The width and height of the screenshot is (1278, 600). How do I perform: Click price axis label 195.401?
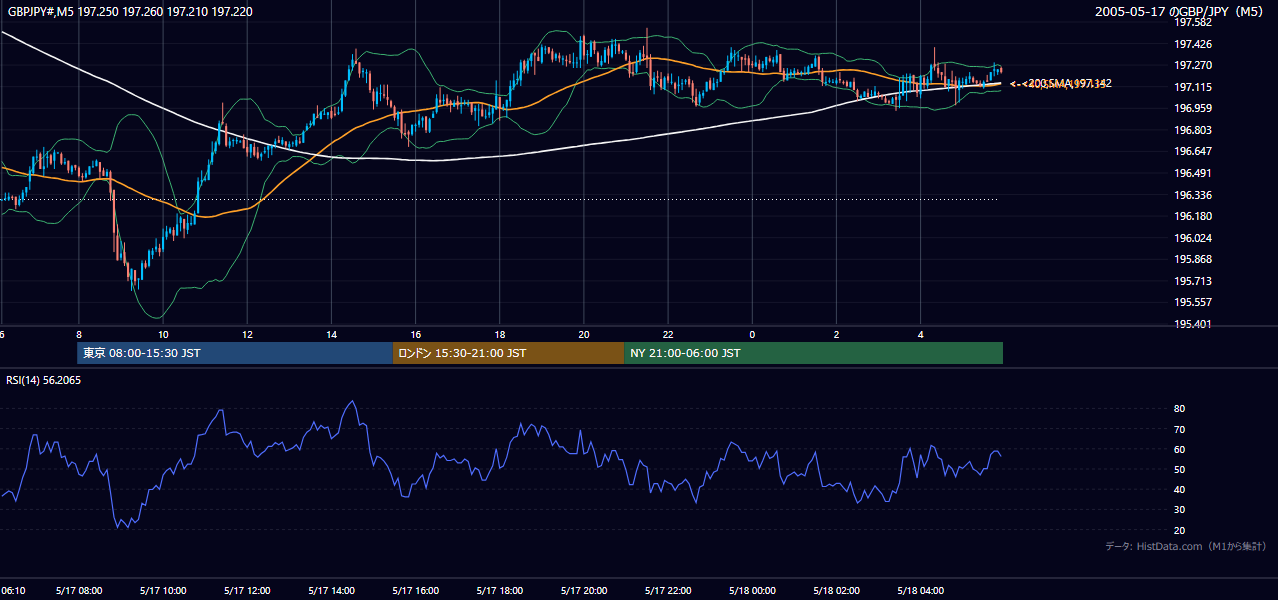point(1192,324)
